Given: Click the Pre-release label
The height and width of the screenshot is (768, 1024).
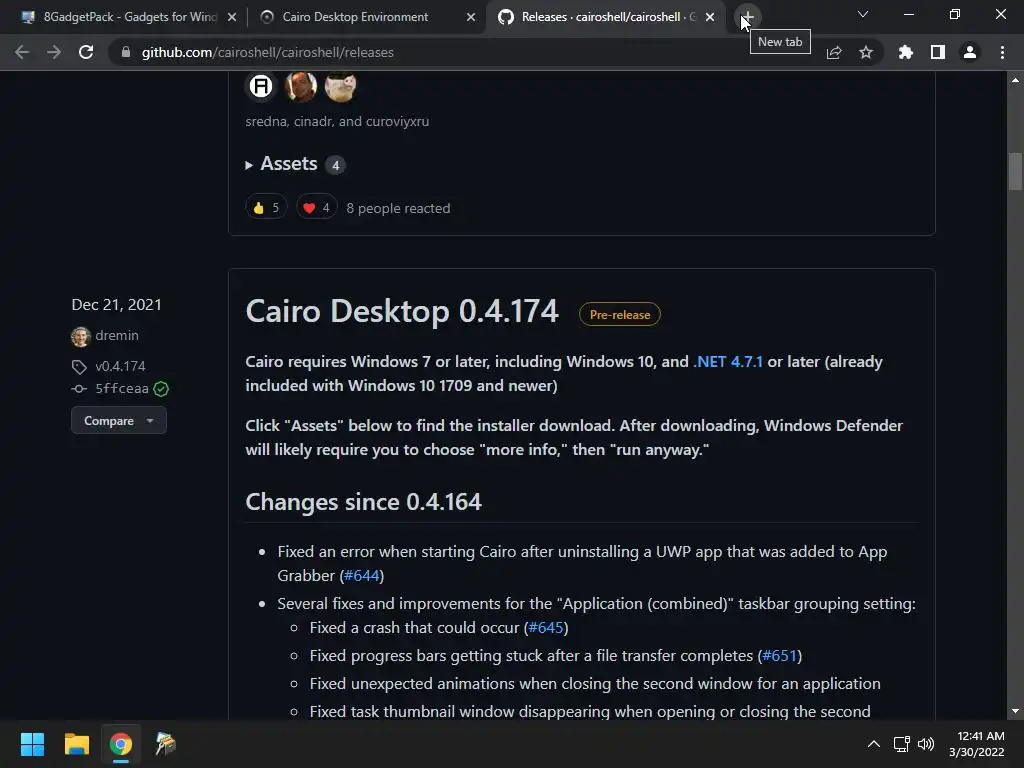Looking at the screenshot, I should coord(620,315).
